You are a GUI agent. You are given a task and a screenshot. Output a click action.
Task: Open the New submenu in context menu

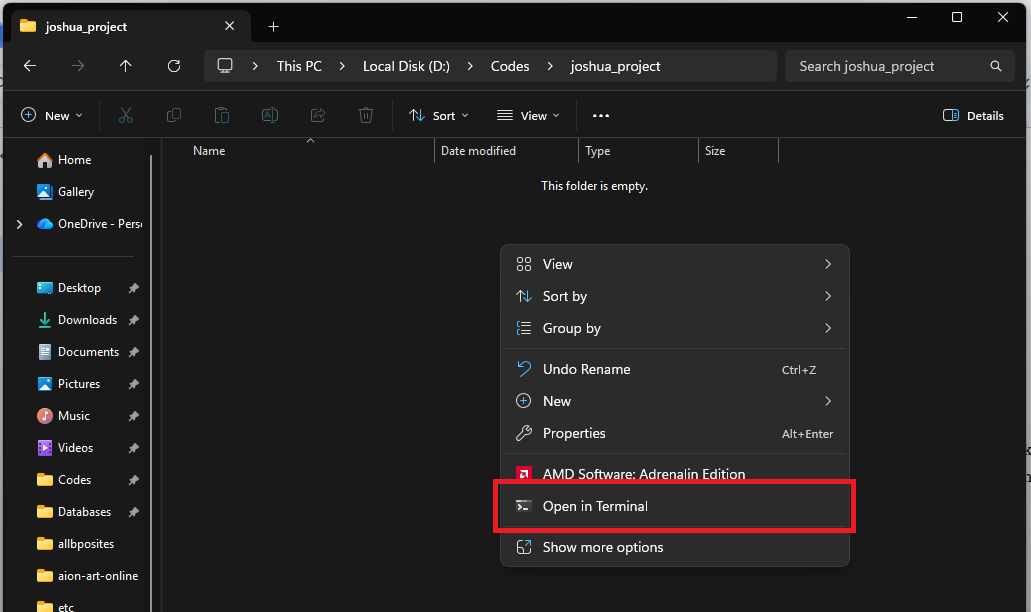[675, 401]
